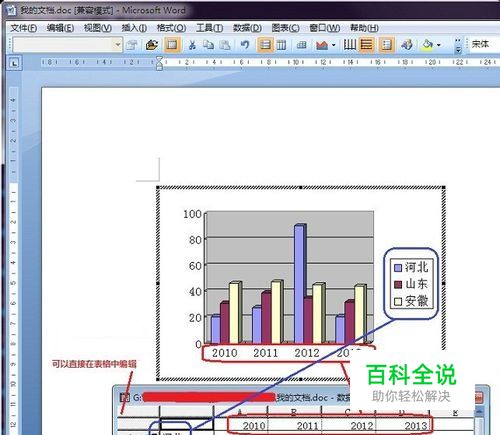Open the 帮助(H) menu
Screen dimensions: 500x435
click(364, 28)
